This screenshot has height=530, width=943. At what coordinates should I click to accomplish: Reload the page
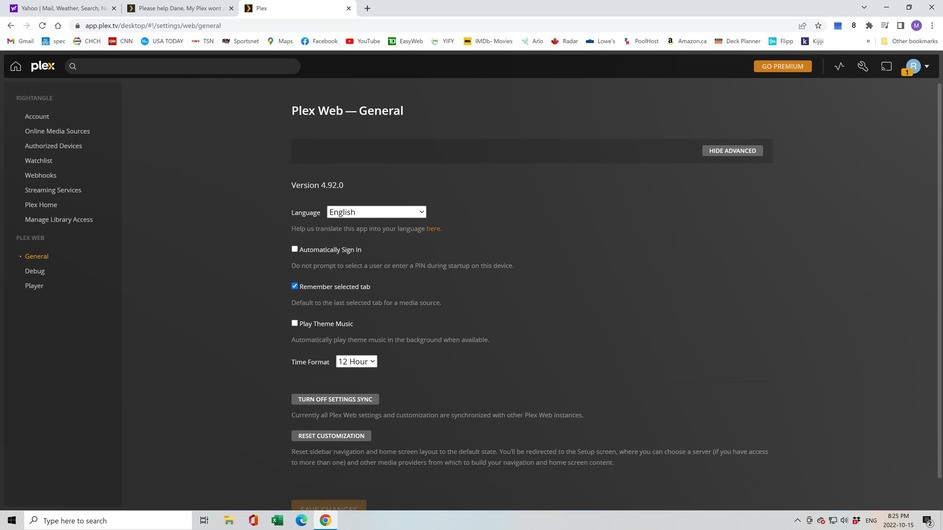(x=42, y=25)
